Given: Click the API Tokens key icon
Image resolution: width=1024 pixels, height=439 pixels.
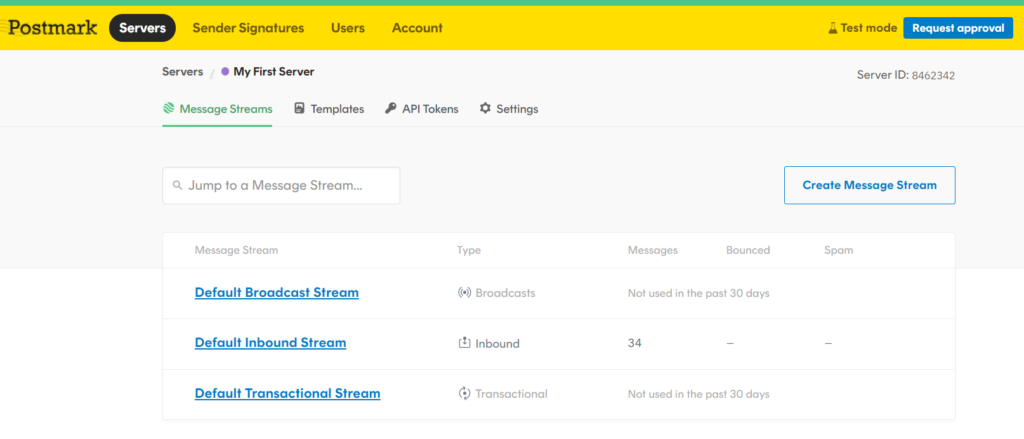Looking at the screenshot, I should (391, 108).
